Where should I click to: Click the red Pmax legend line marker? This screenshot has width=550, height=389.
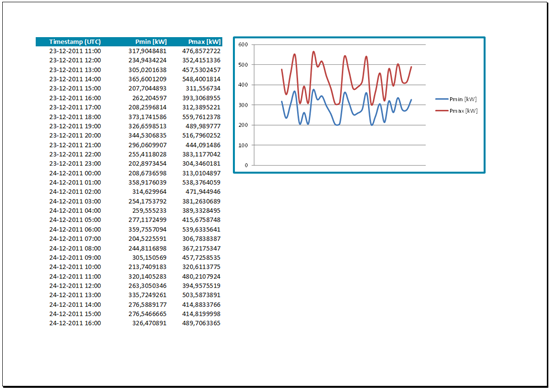point(442,111)
